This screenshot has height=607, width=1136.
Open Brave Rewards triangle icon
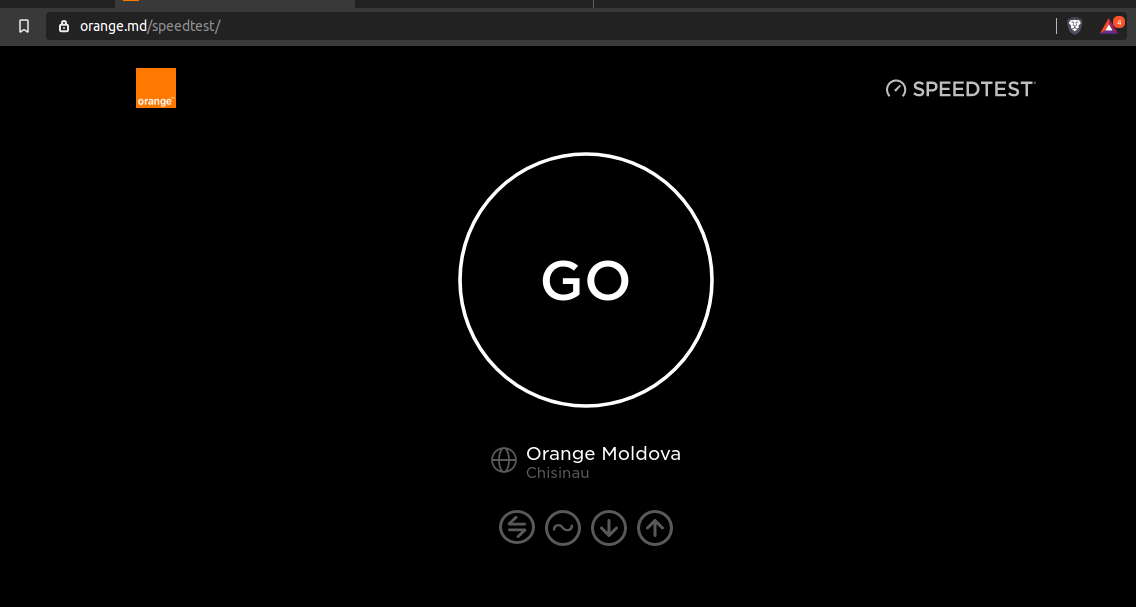[x=1108, y=27]
